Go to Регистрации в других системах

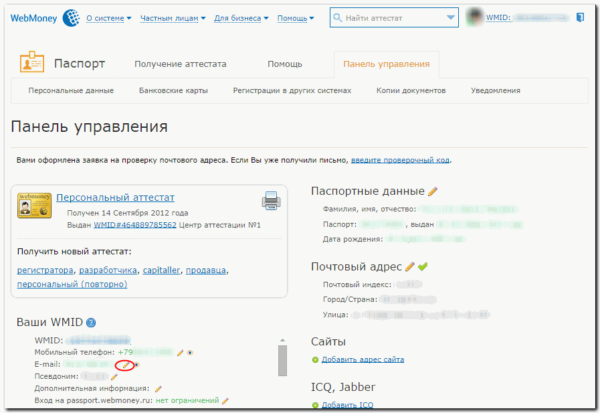pos(292,91)
